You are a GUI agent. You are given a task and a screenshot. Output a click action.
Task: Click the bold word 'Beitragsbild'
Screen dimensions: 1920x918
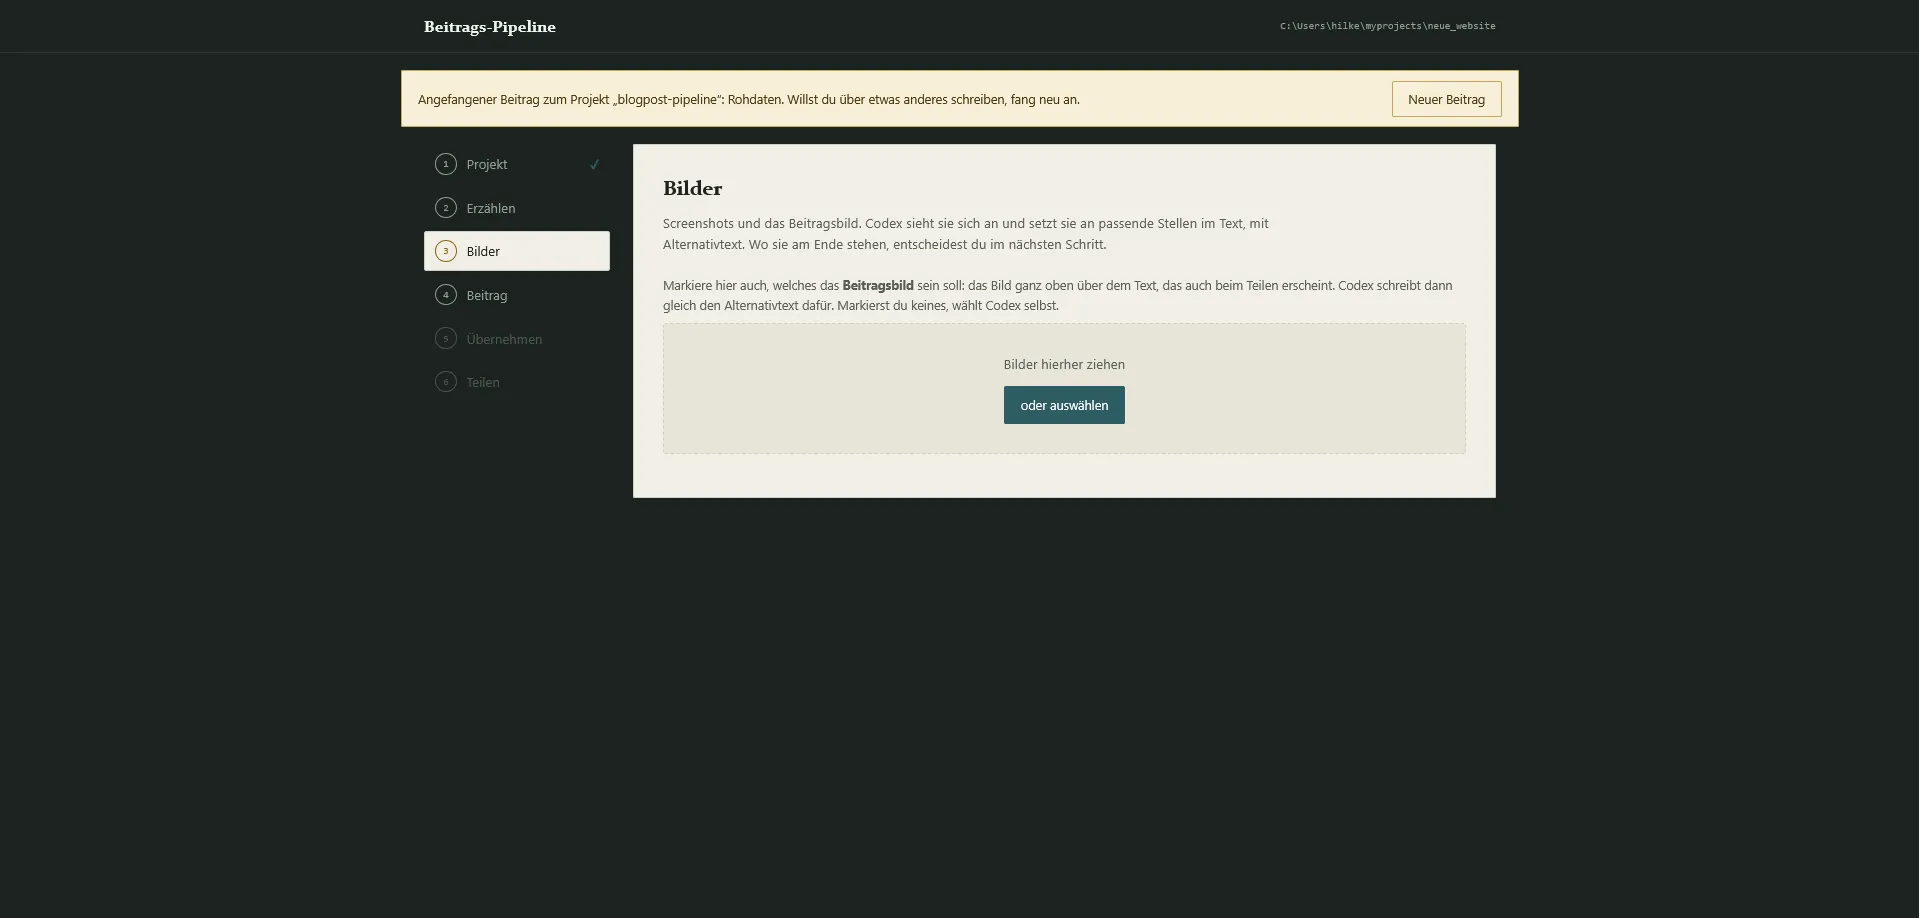tap(878, 285)
